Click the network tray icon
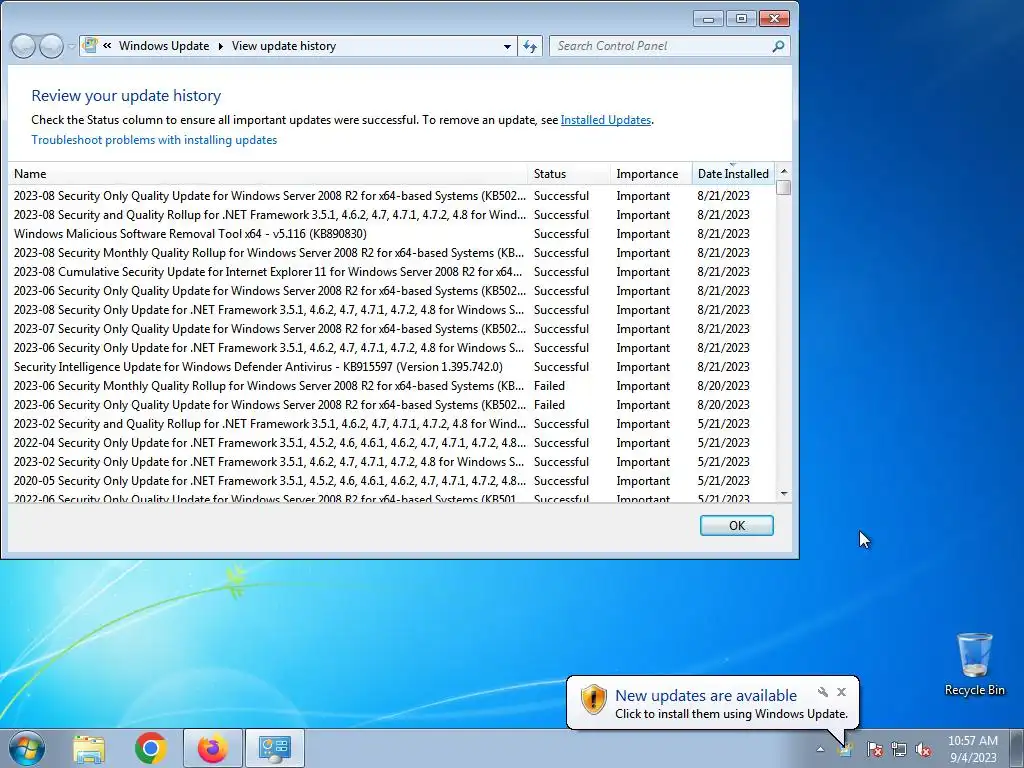This screenshot has width=1024, height=768. pos(899,749)
